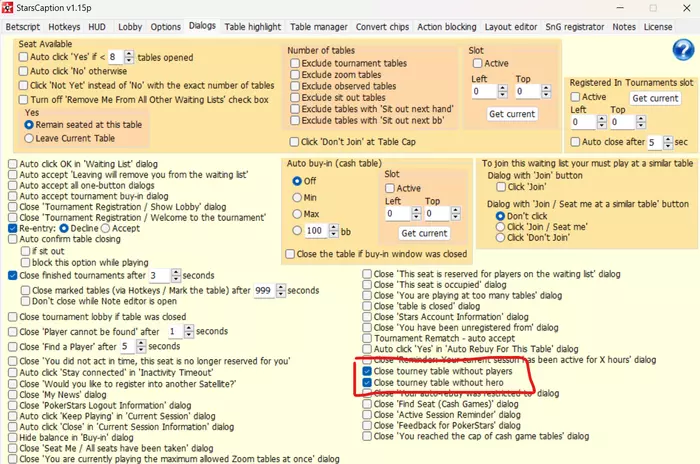The height and width of the screenshot is (464, 700).
Task: Click Get current in Seat Available Slot
Action: point(512,114)
